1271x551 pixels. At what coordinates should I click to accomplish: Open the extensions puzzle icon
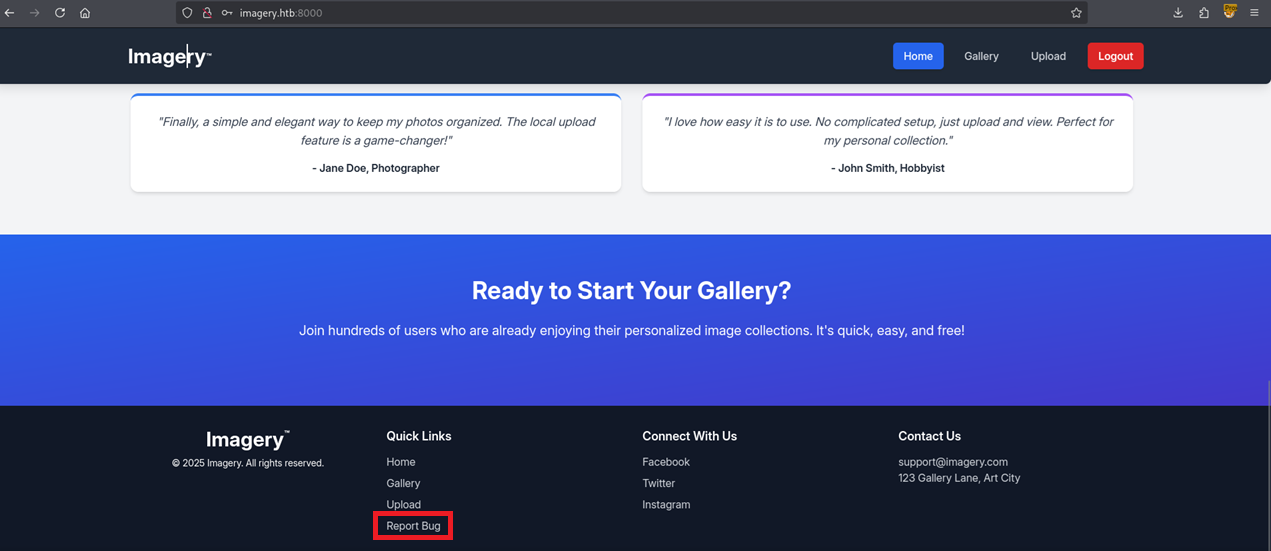pos(1204,13)
